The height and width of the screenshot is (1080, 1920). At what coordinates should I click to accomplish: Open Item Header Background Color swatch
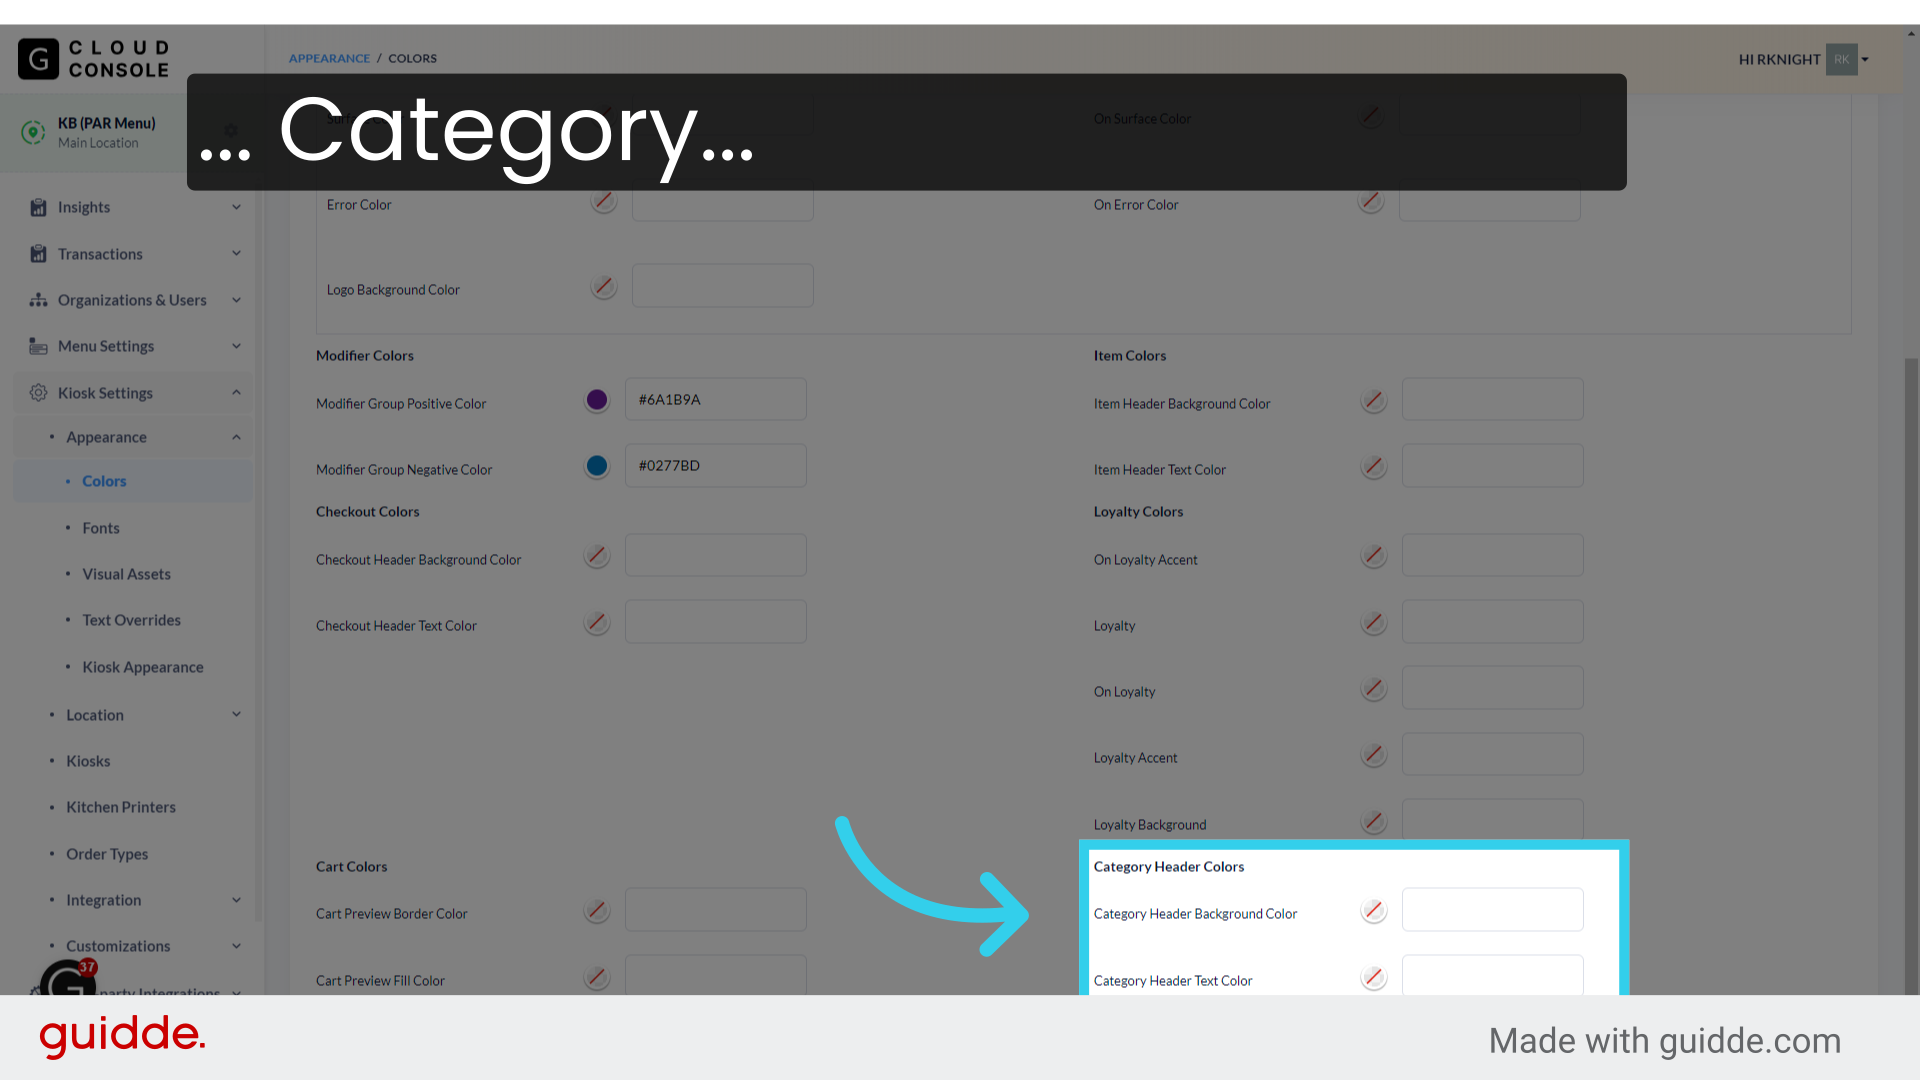click(1374, 401)
